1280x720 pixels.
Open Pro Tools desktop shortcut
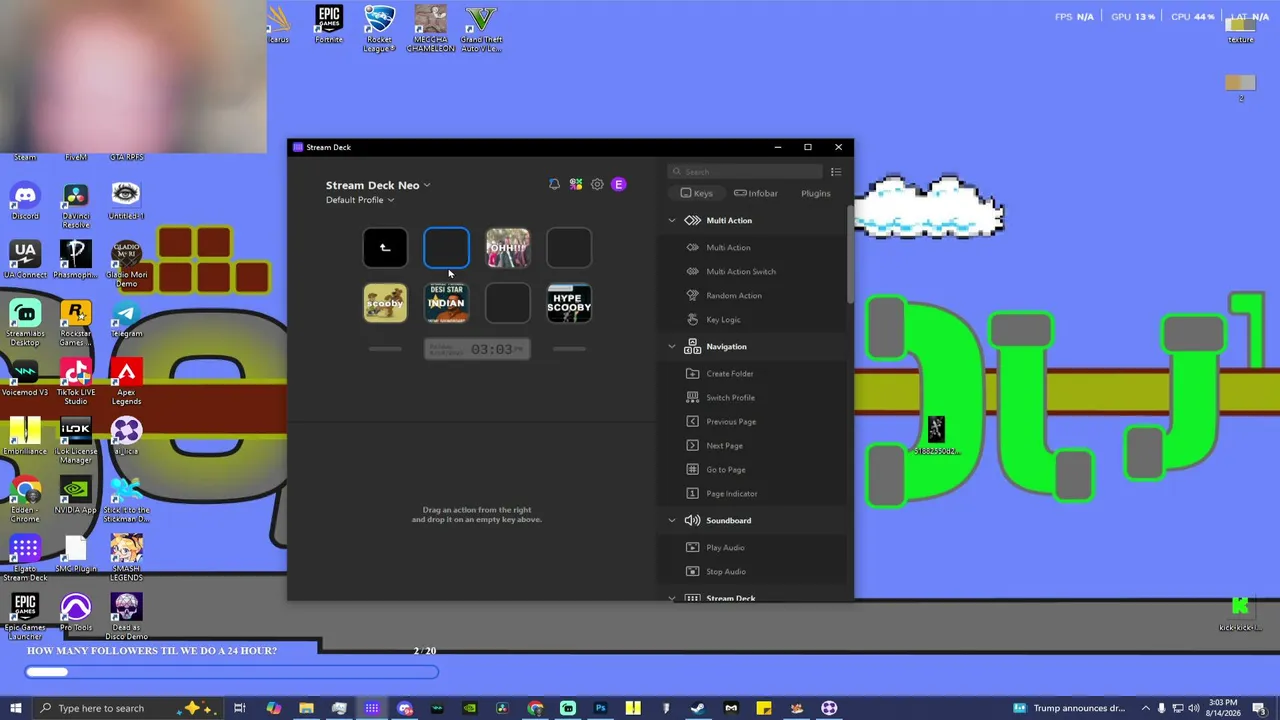(75, 613)
